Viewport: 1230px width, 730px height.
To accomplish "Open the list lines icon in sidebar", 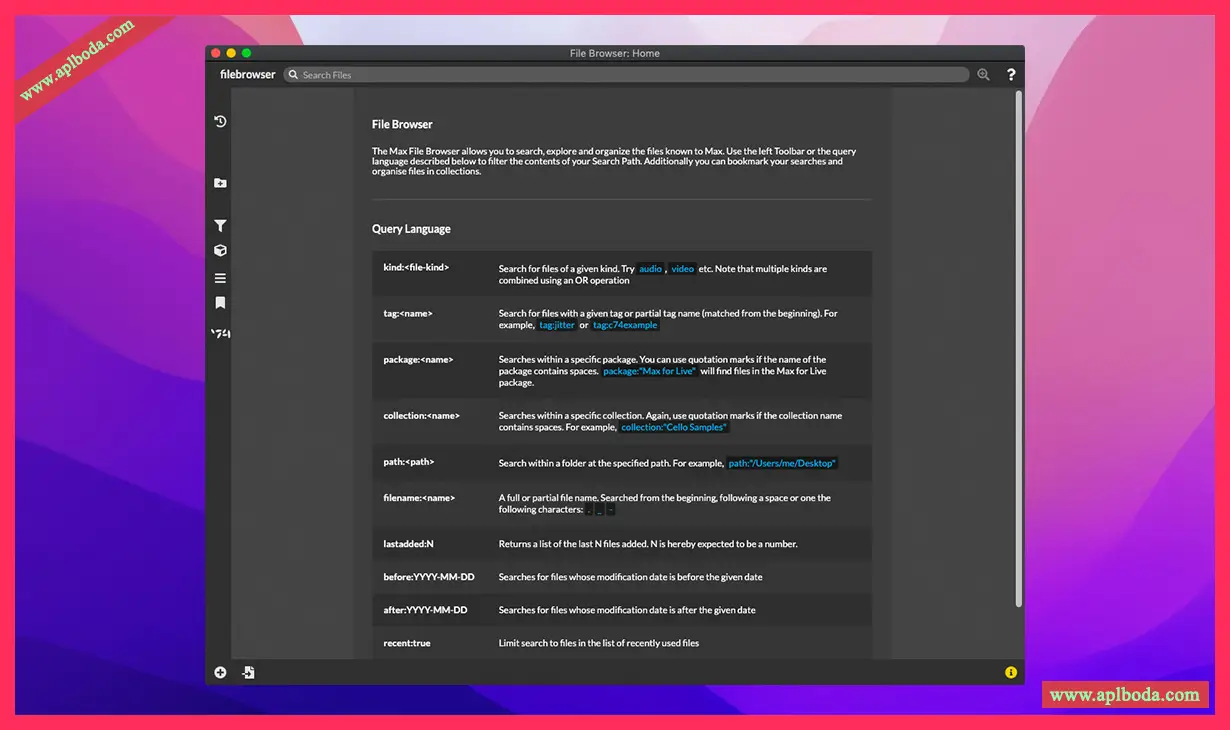I will 220,278.
